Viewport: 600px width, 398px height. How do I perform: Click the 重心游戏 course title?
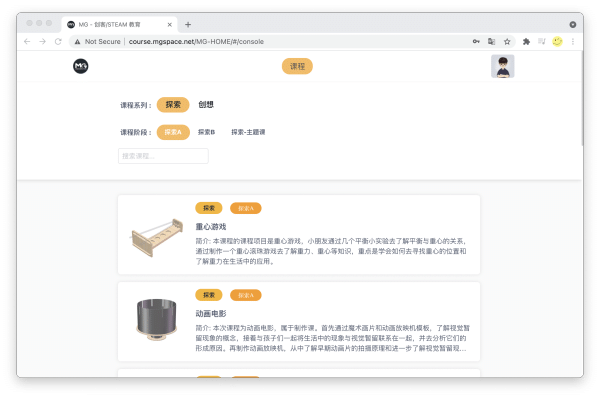tap(211, 227)
